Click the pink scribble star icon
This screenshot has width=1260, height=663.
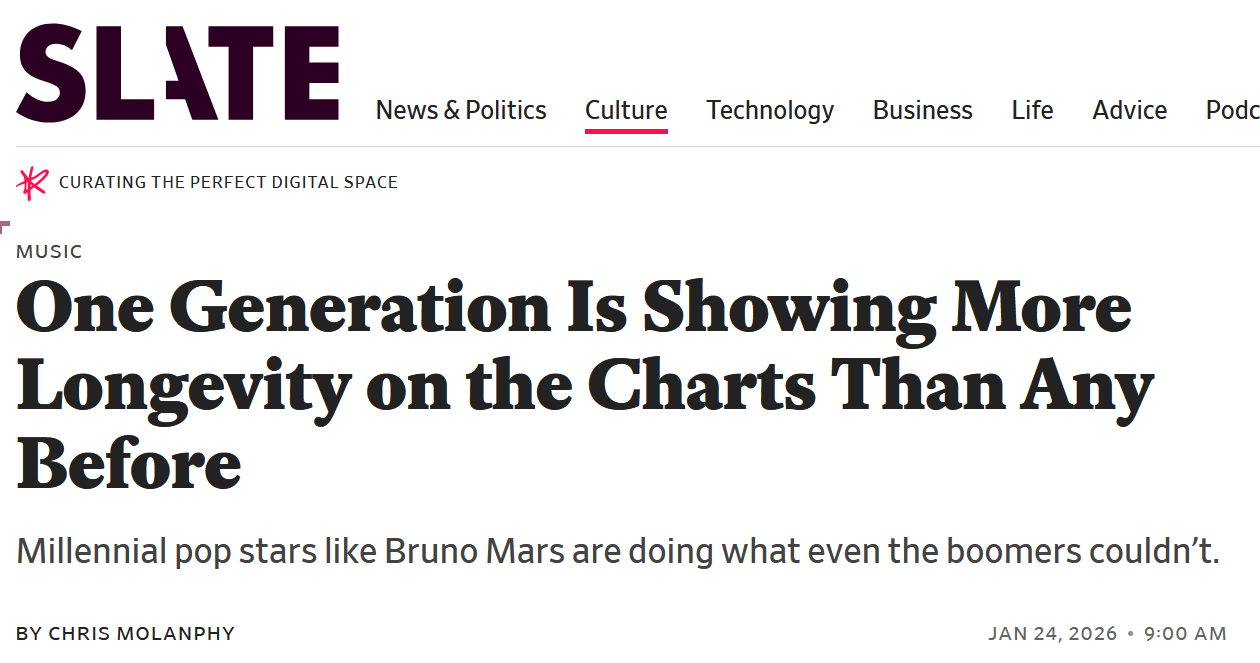point(32,183)
